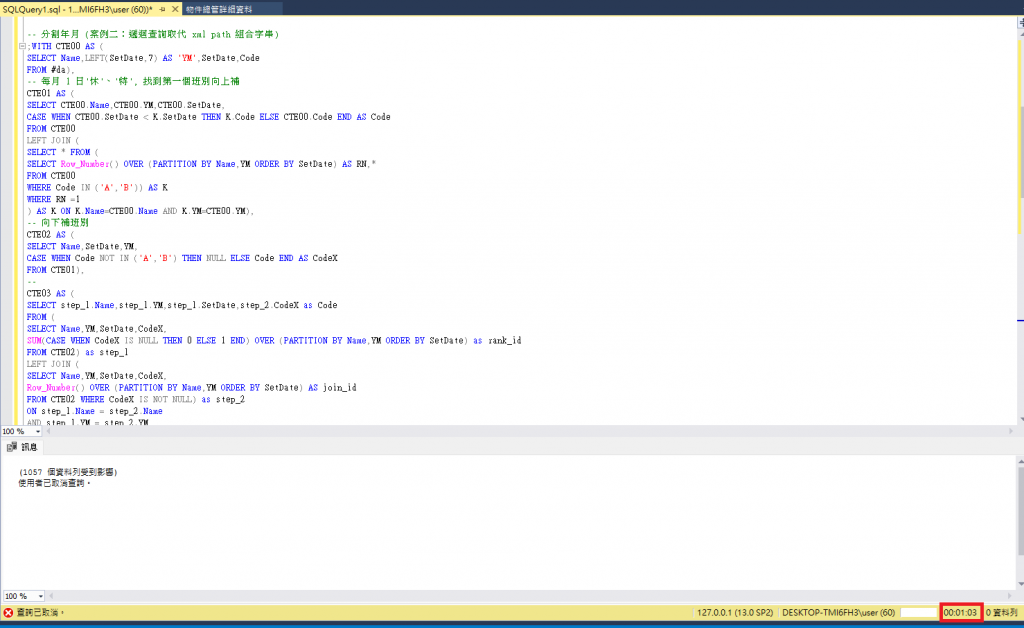The width and height of the screenshot is (1024, 628).
Task: Open the 物件總管詳細資料 tab
Action: pyautogui.click(x=219, y=9)
